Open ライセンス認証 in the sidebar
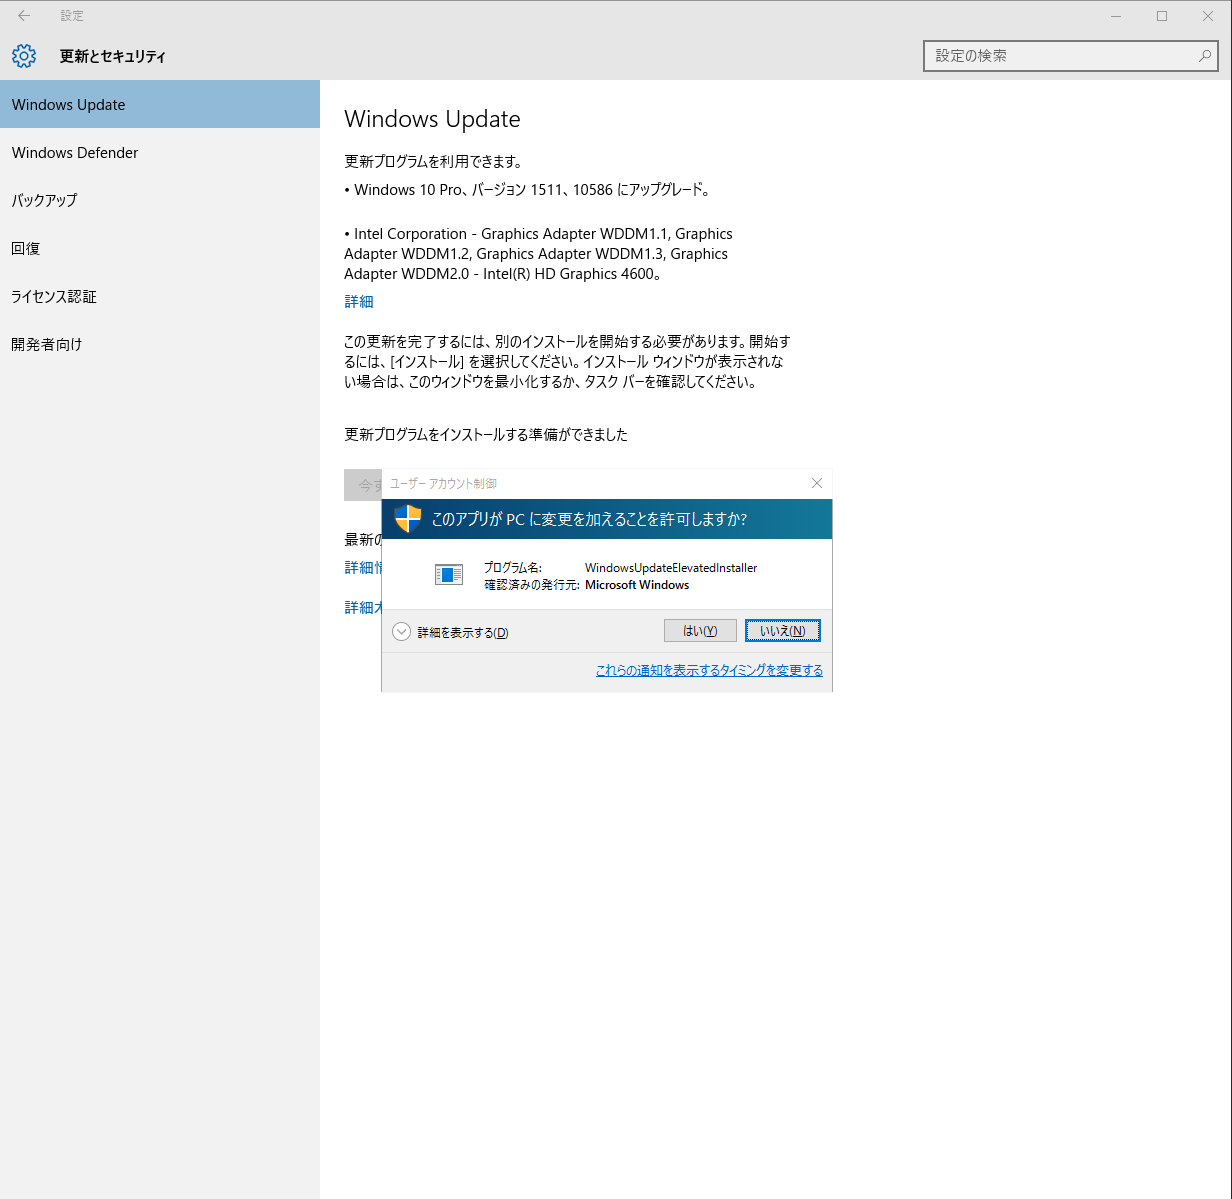 point(160,296)
